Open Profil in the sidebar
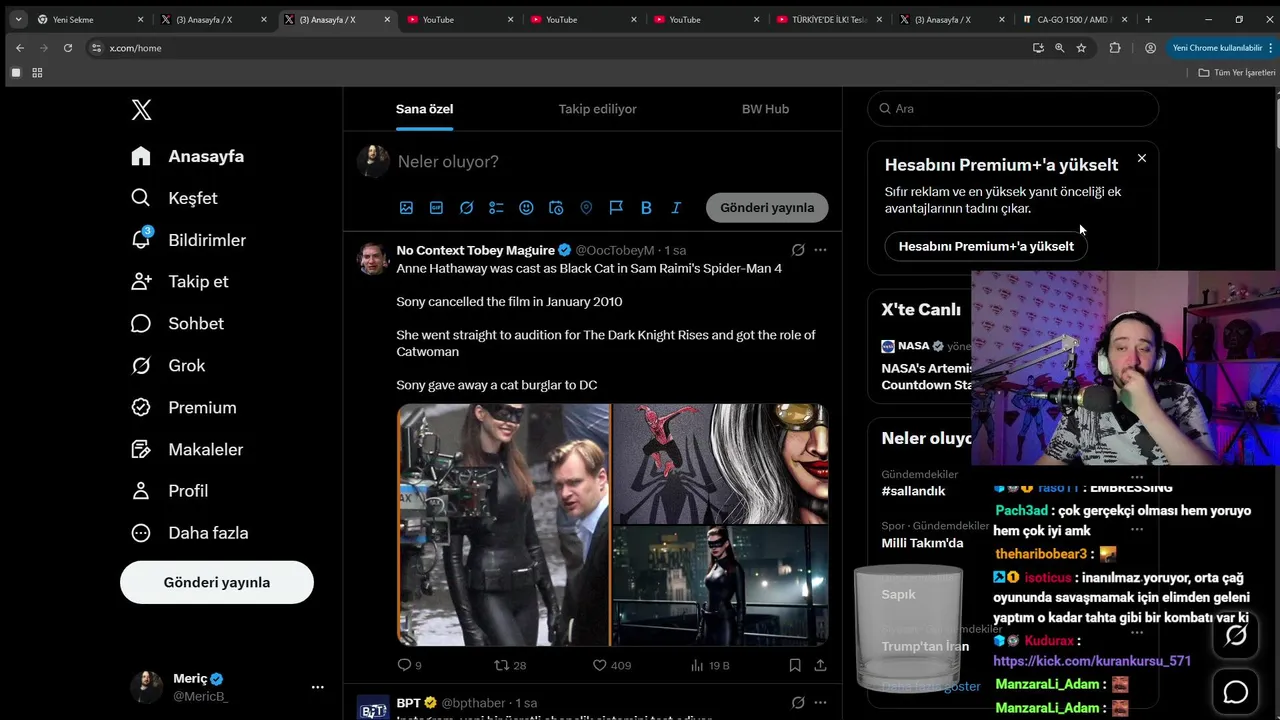This screenshot has height=720, width=1280. (x=169, y=491)
